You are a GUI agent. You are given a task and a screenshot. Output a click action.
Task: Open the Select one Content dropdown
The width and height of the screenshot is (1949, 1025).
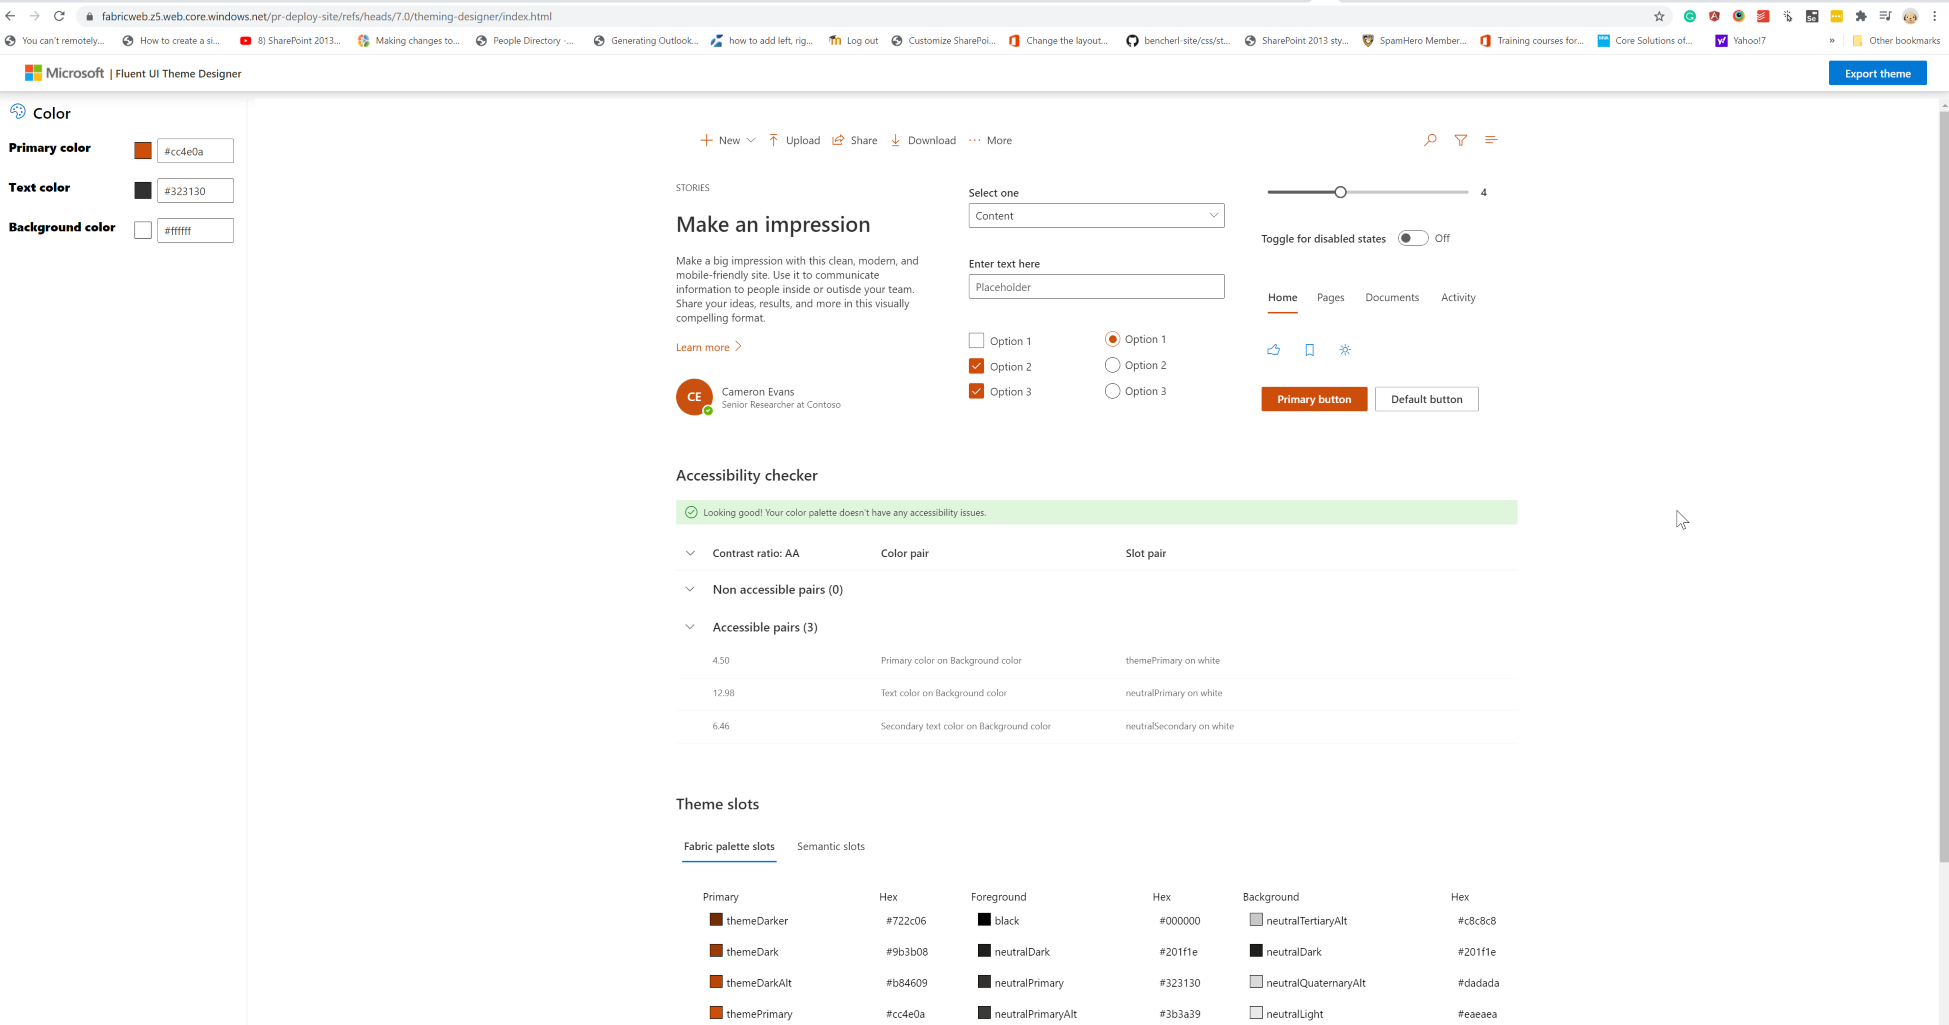pyautogui.click(x=1096, y=216)
